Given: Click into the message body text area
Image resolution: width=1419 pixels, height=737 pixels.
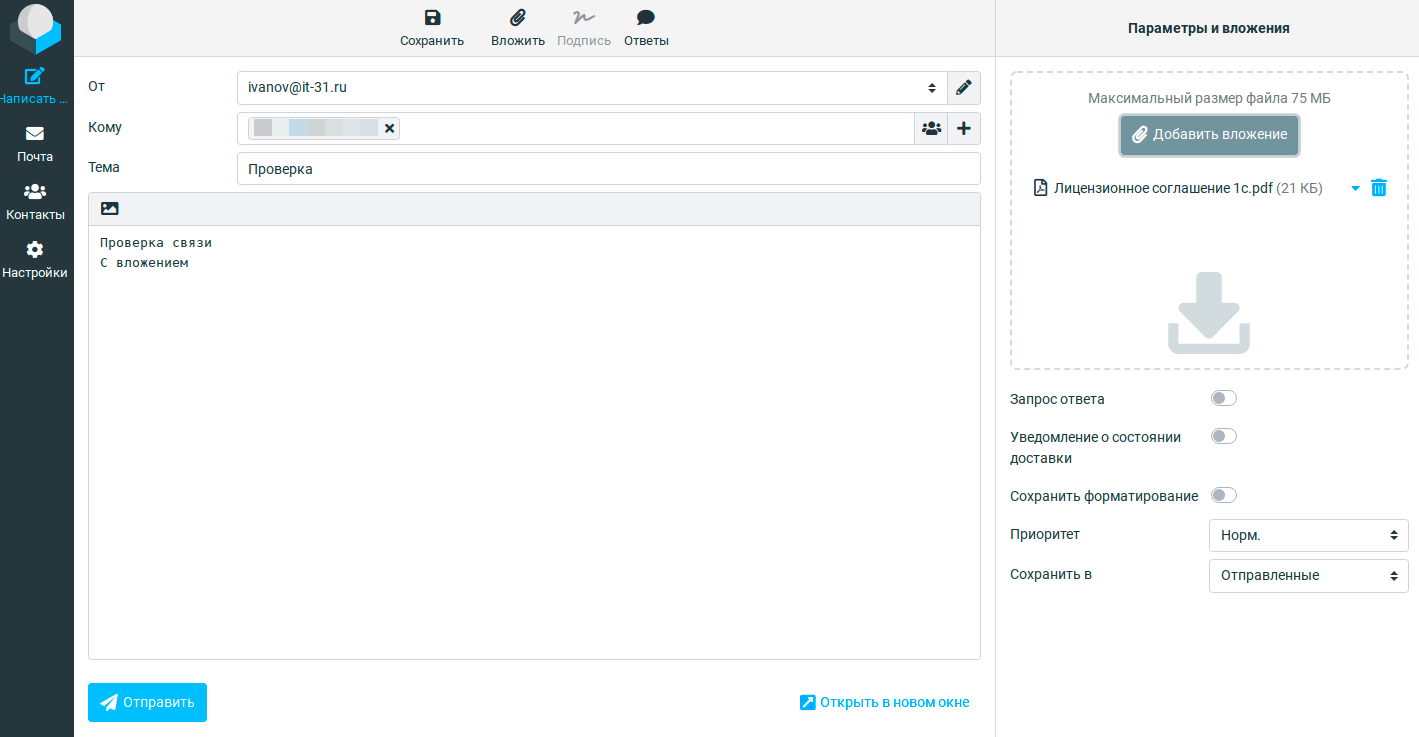Looking at the screenshot, I should click(x=534, y=442).
